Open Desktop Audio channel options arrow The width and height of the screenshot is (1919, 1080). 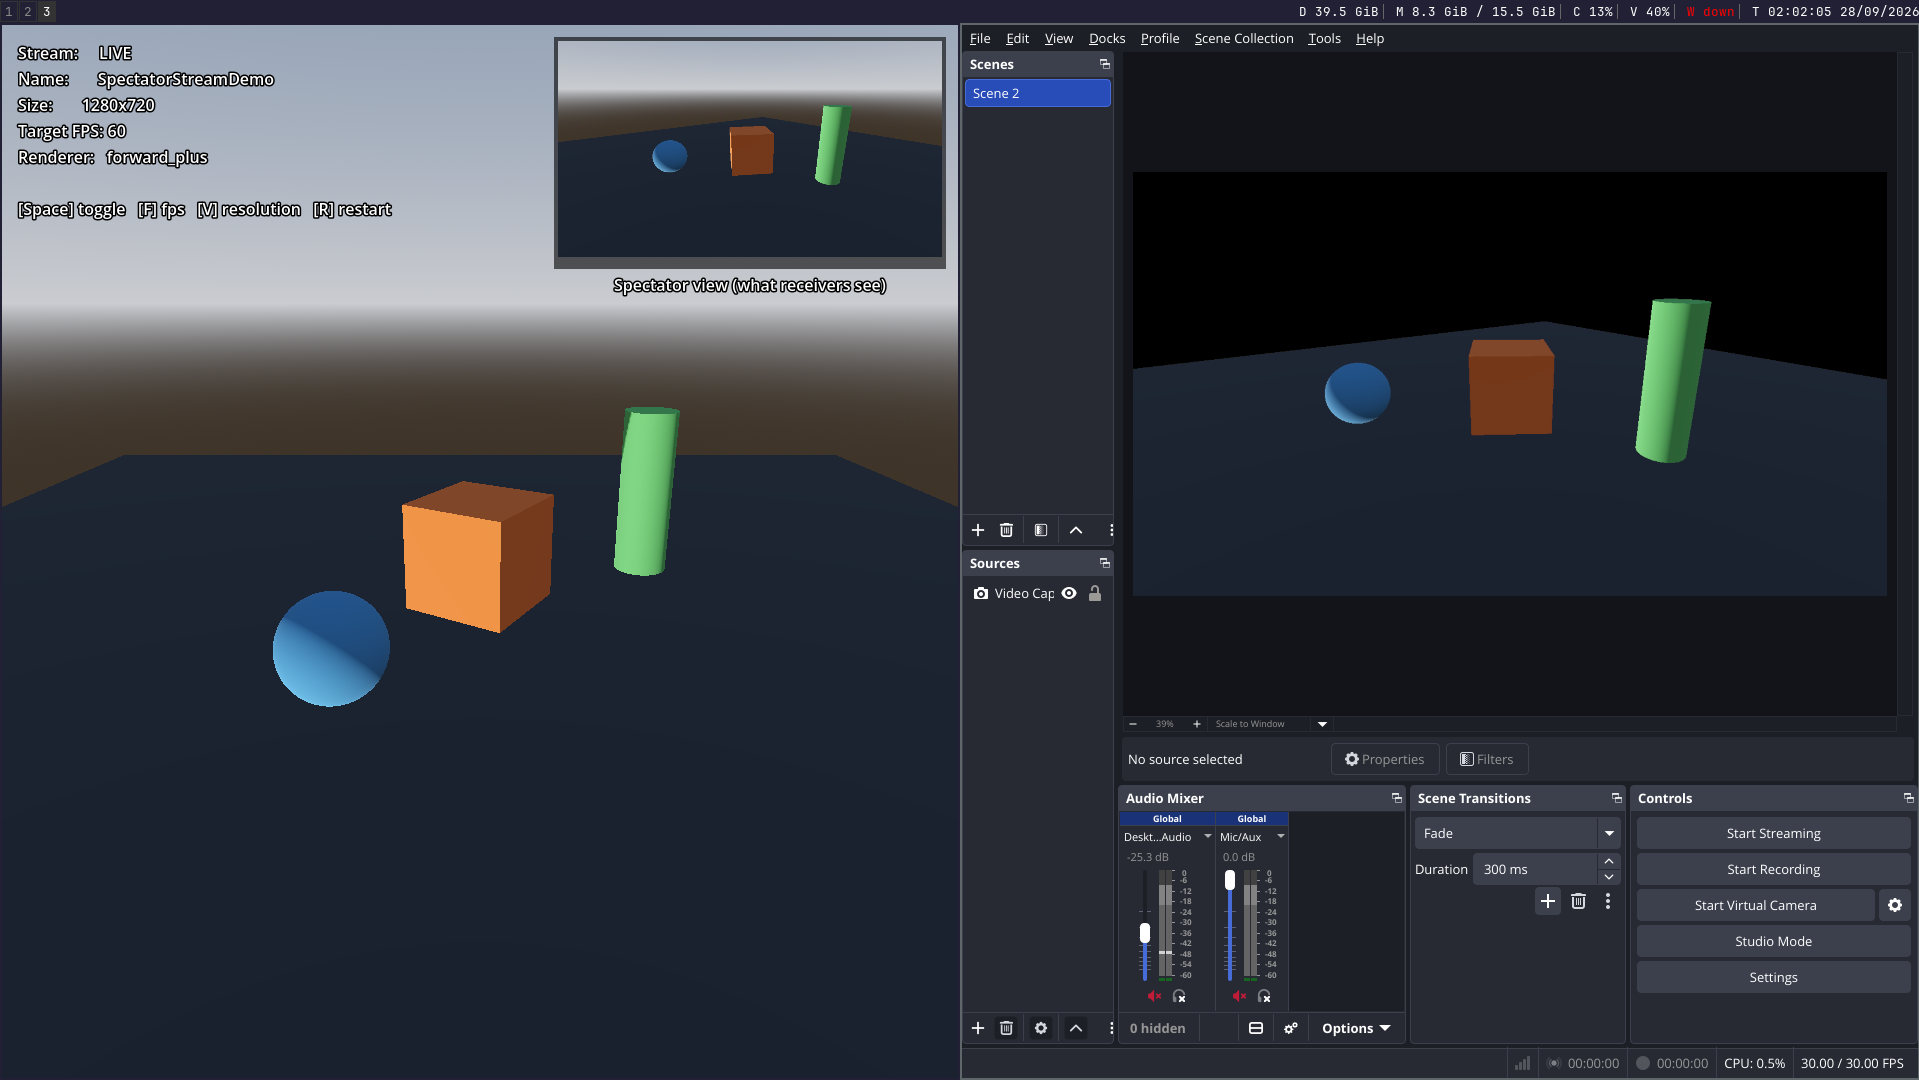1207,837
